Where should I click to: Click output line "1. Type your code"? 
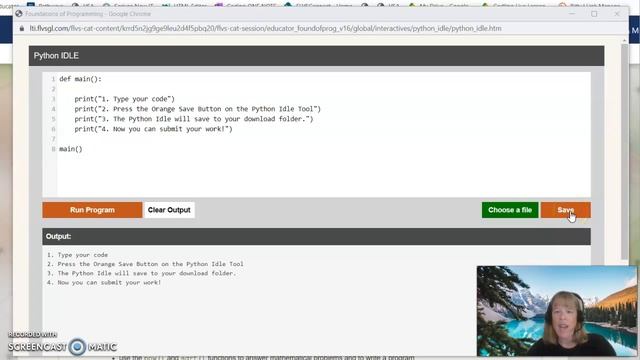pos(78,255)
